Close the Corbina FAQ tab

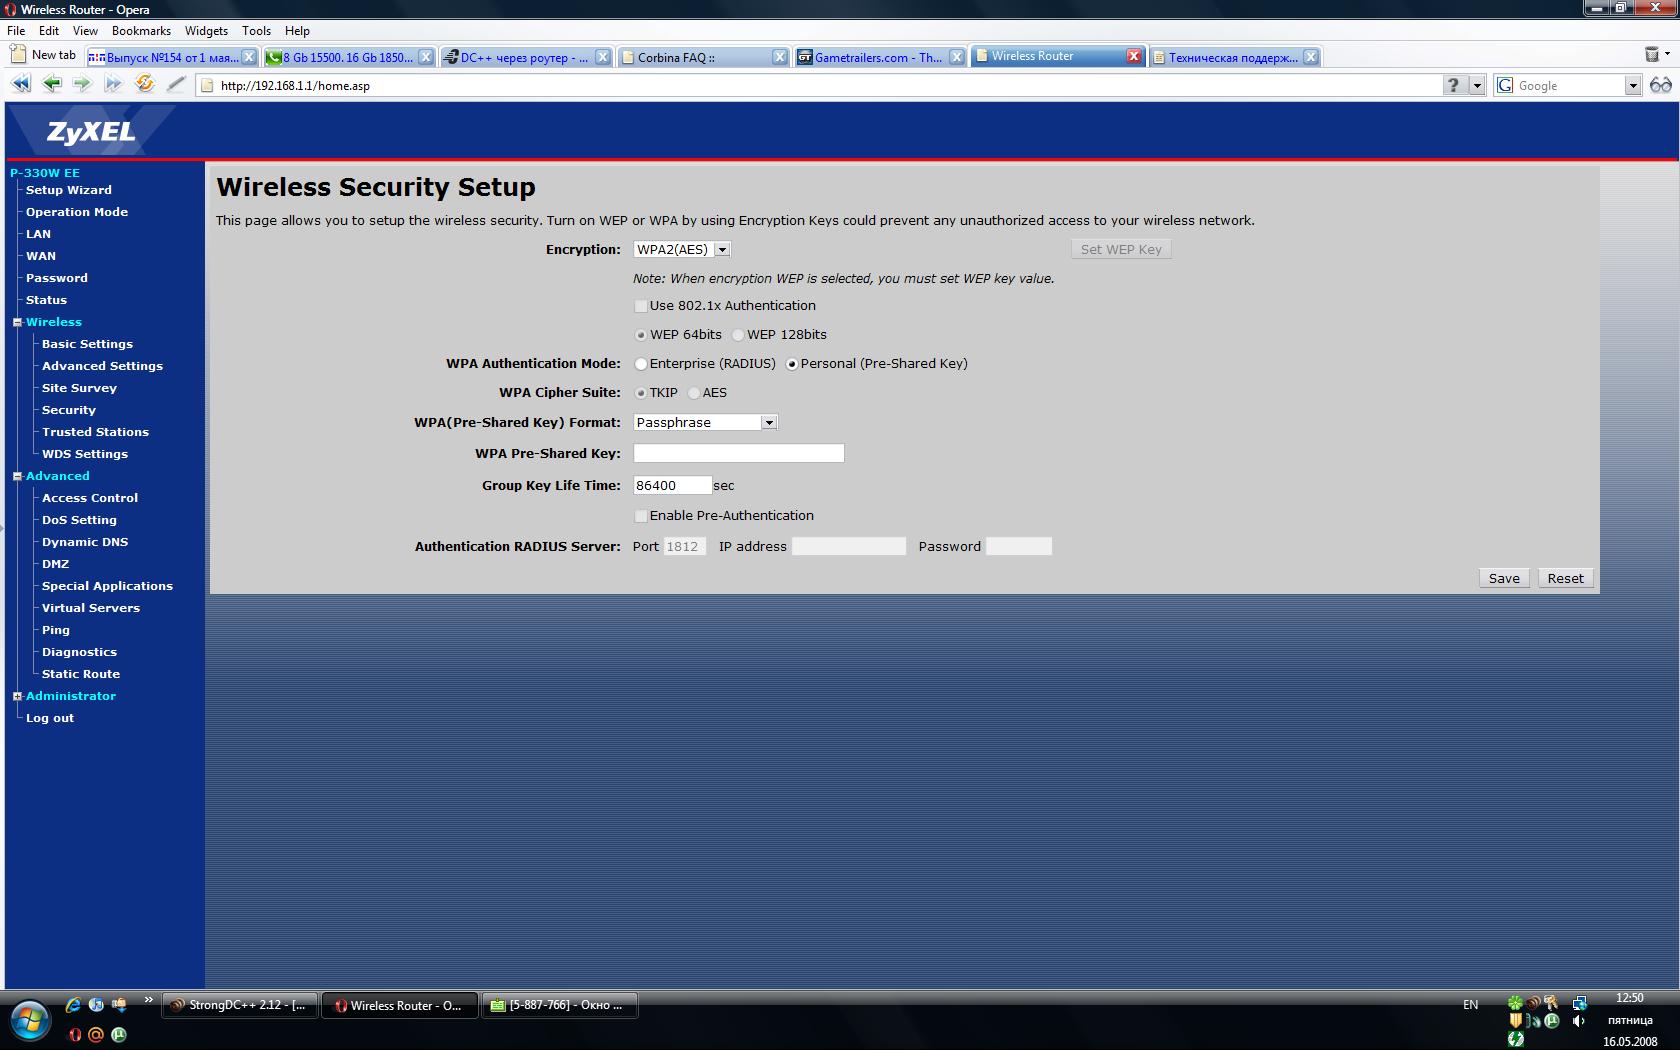click(780, 57)
